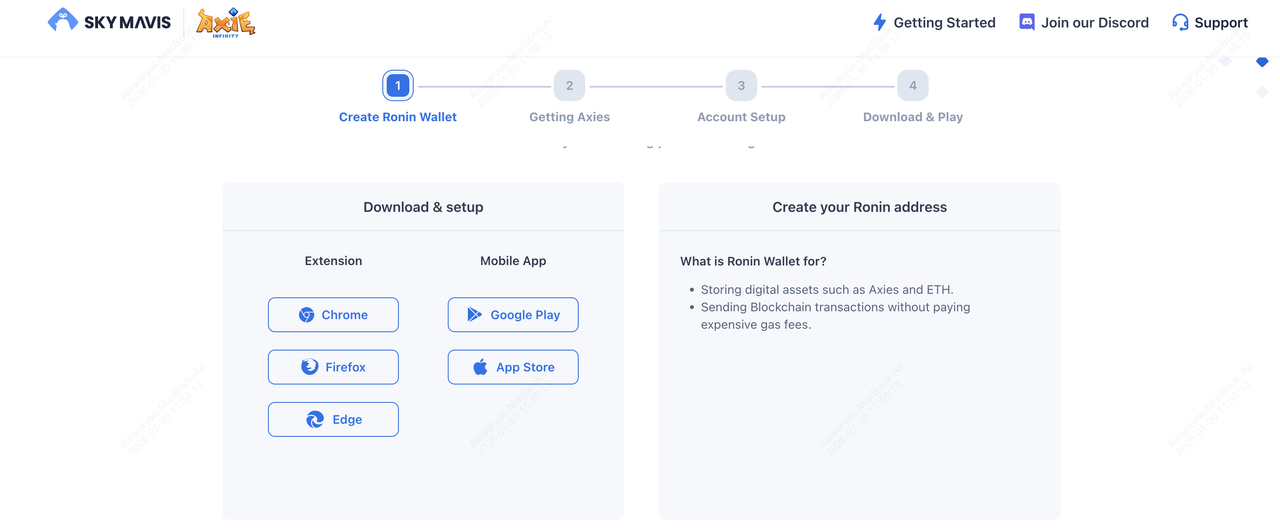
Task: Select step 1 Create Ronin Wallet
Action: (398, 86)
